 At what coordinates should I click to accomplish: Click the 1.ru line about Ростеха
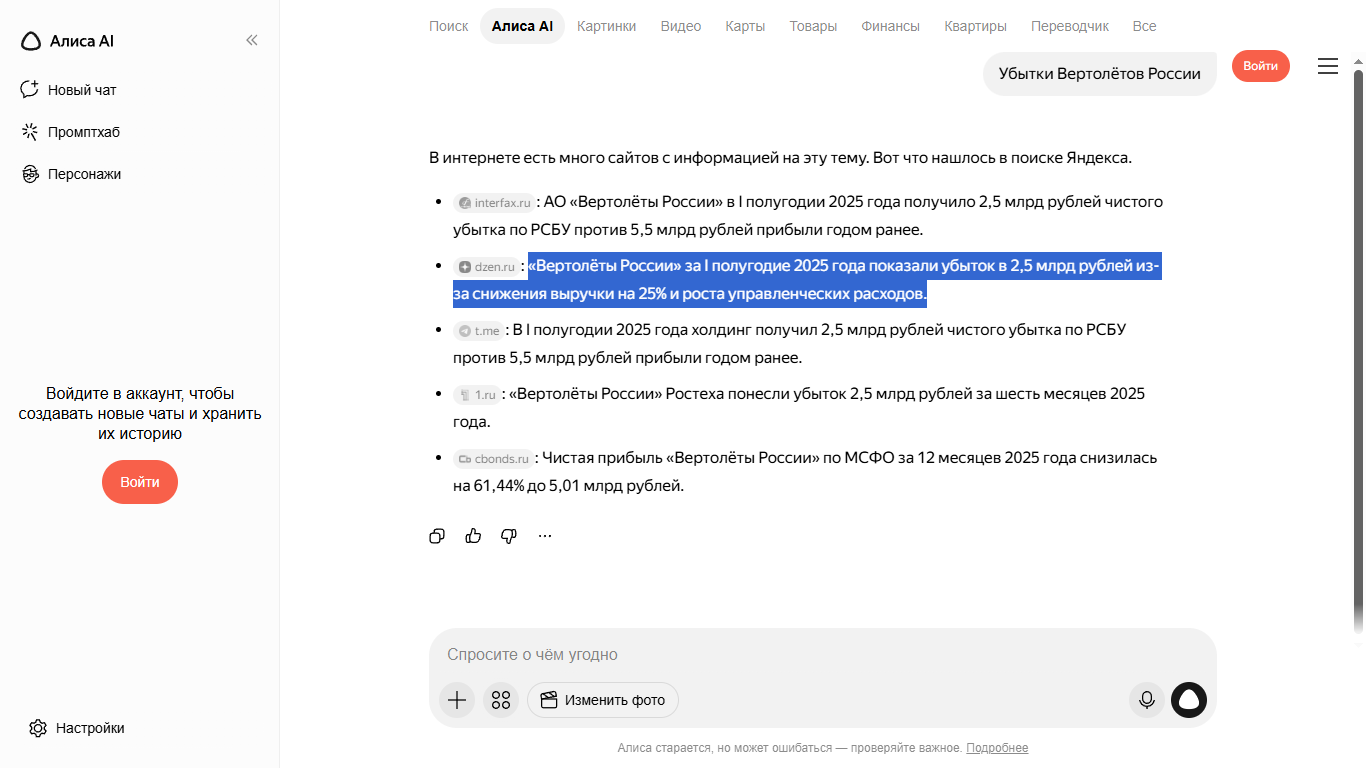799,408
